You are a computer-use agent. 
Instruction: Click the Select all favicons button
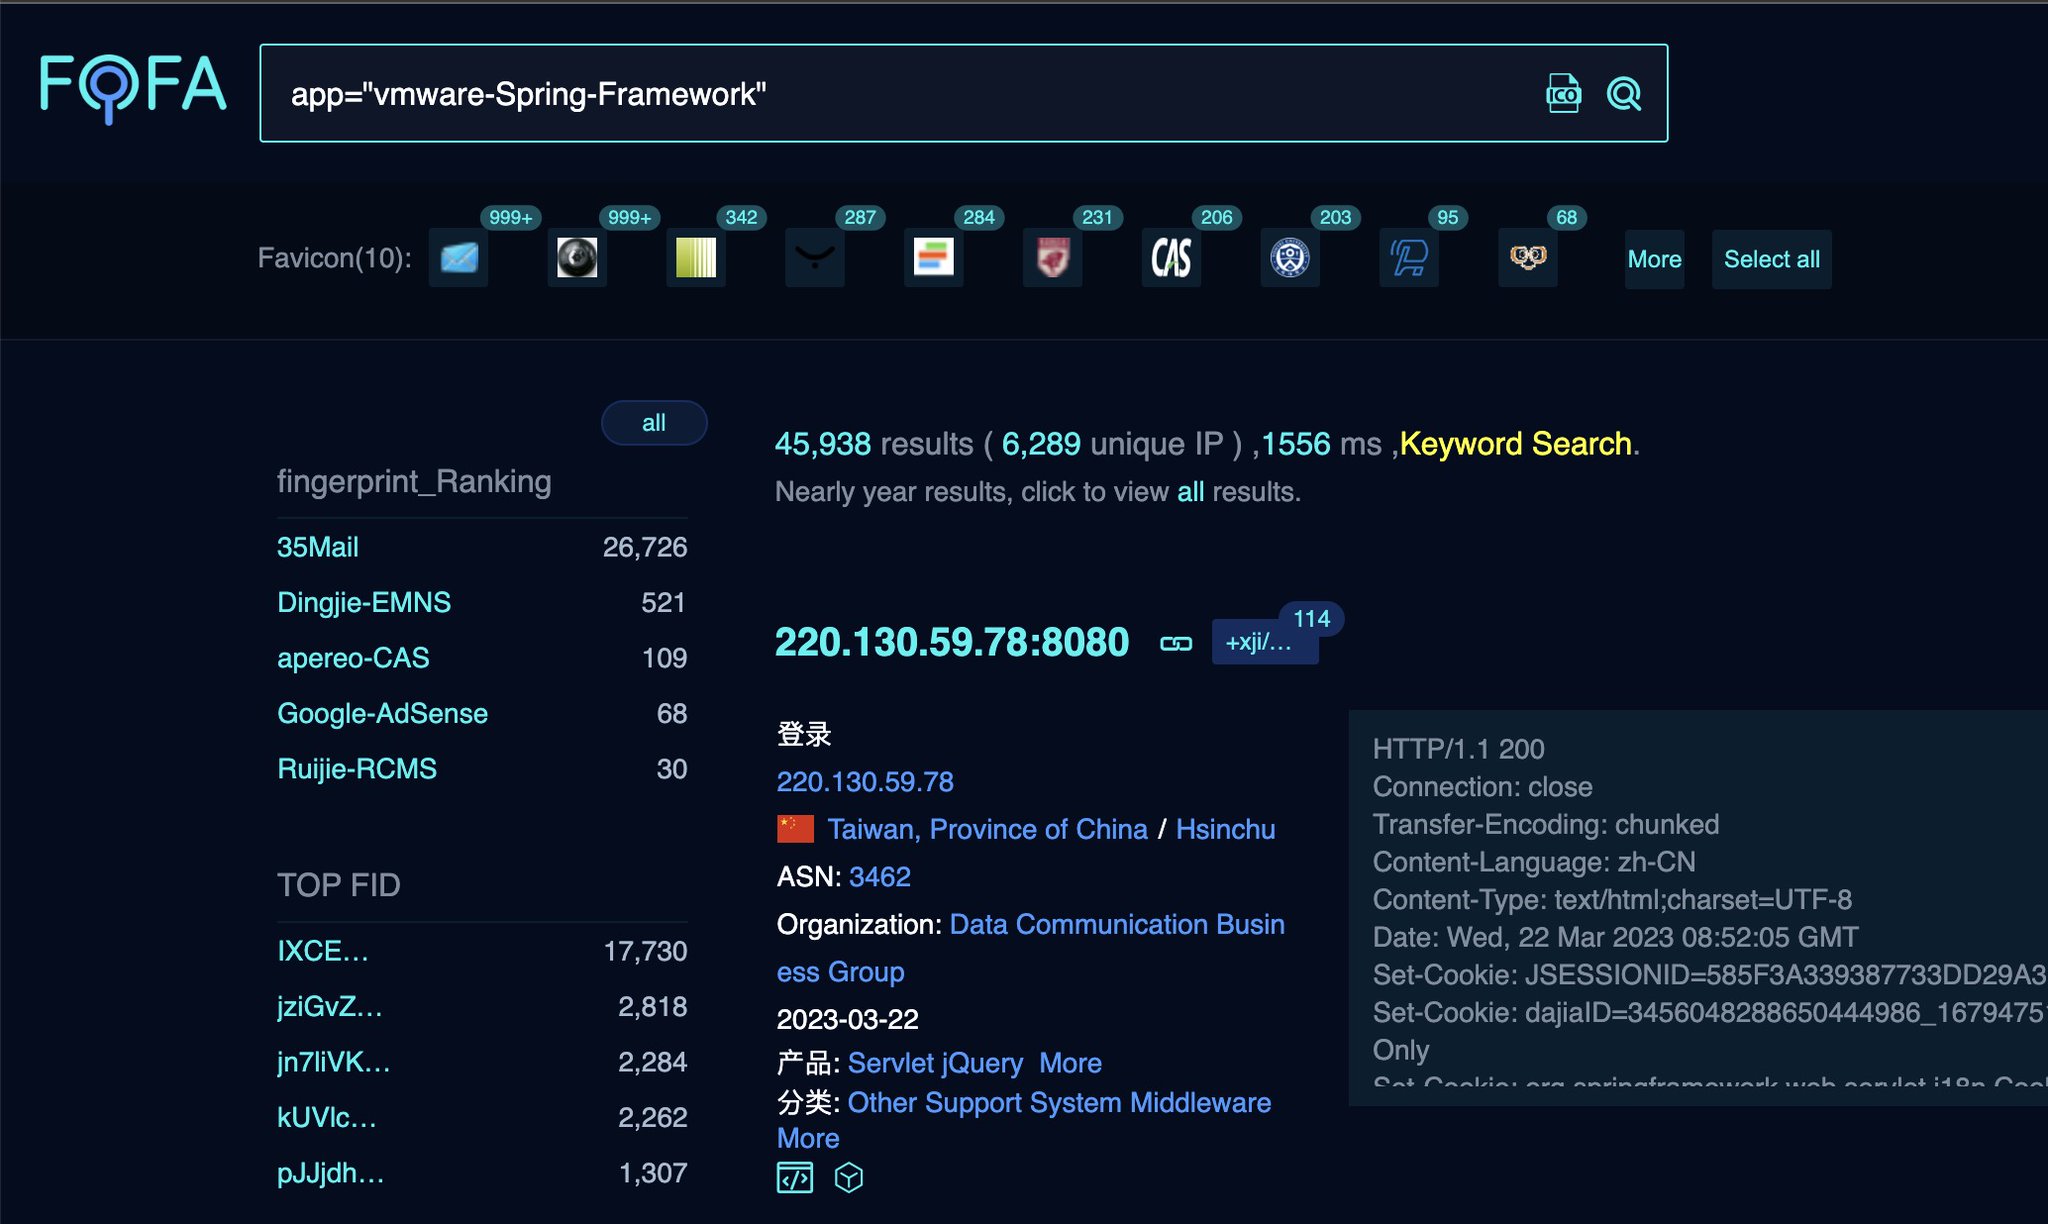(1772, 259)
